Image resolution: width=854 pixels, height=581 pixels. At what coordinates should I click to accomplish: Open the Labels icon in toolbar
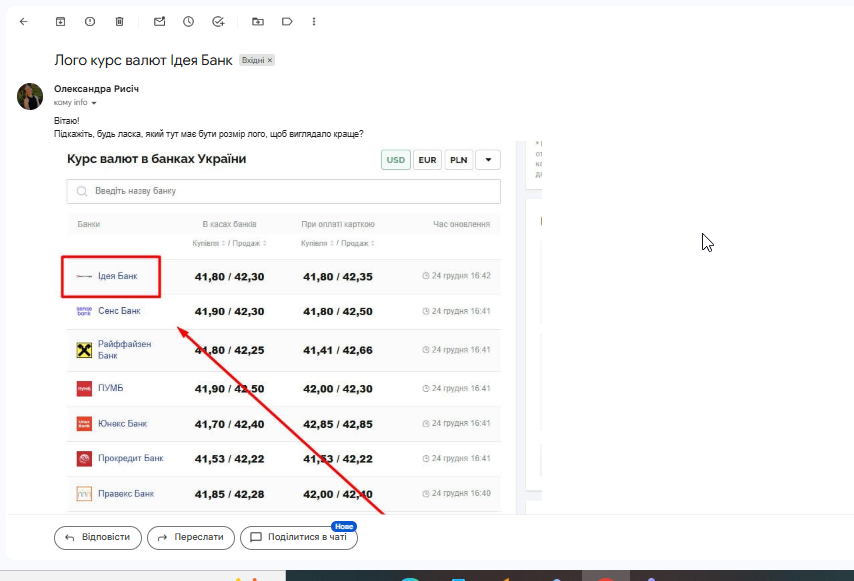(x=287, y=22)
